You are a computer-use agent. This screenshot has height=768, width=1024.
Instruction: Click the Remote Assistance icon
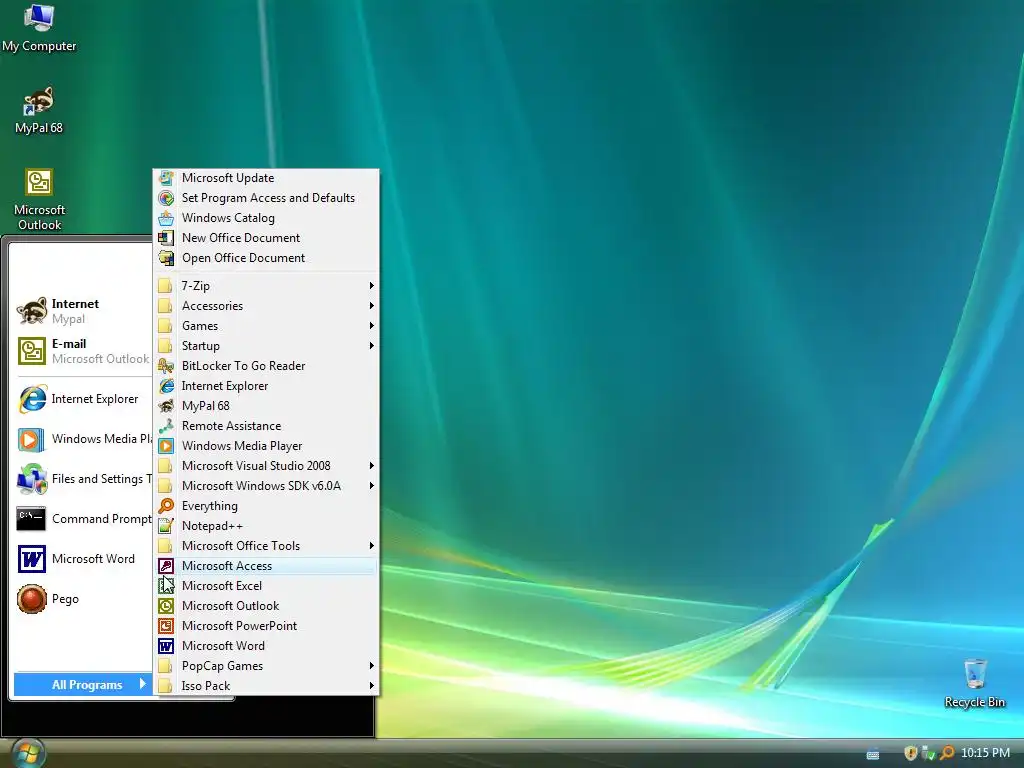click(x=167, y=426)
